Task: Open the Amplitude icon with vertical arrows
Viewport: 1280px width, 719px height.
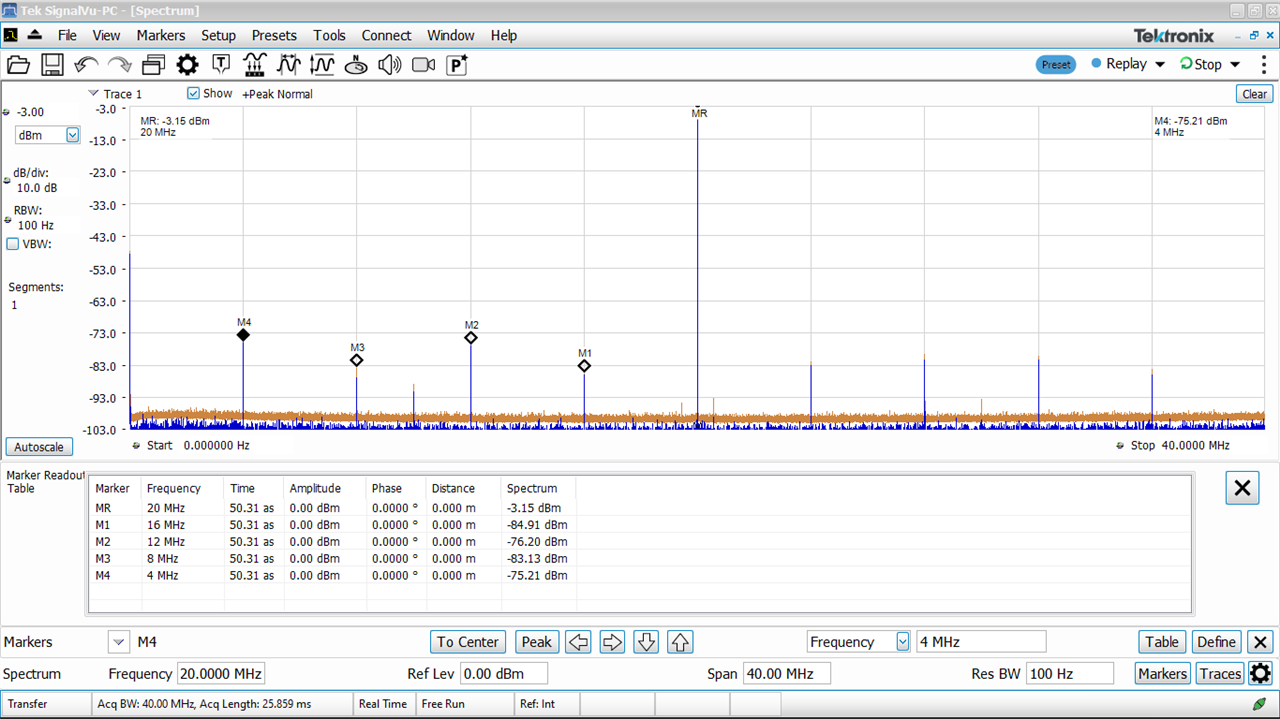Action: (x=322, y=65)
